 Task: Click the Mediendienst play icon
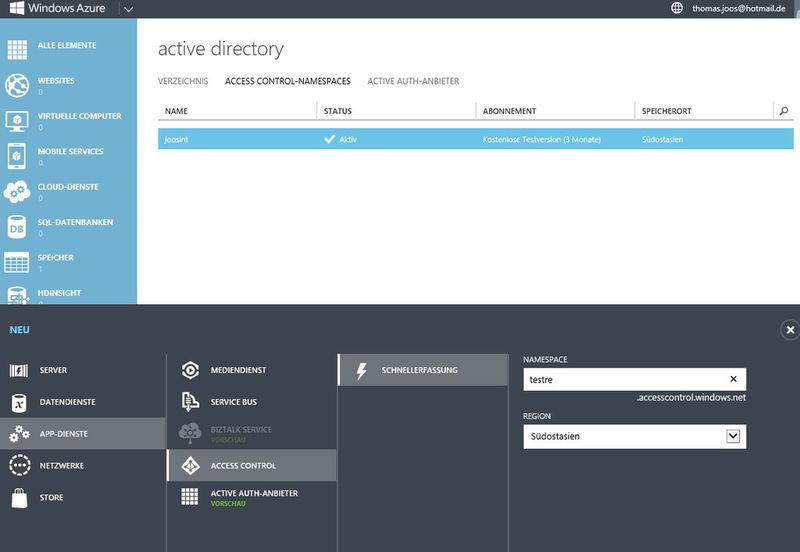[190, 370]
